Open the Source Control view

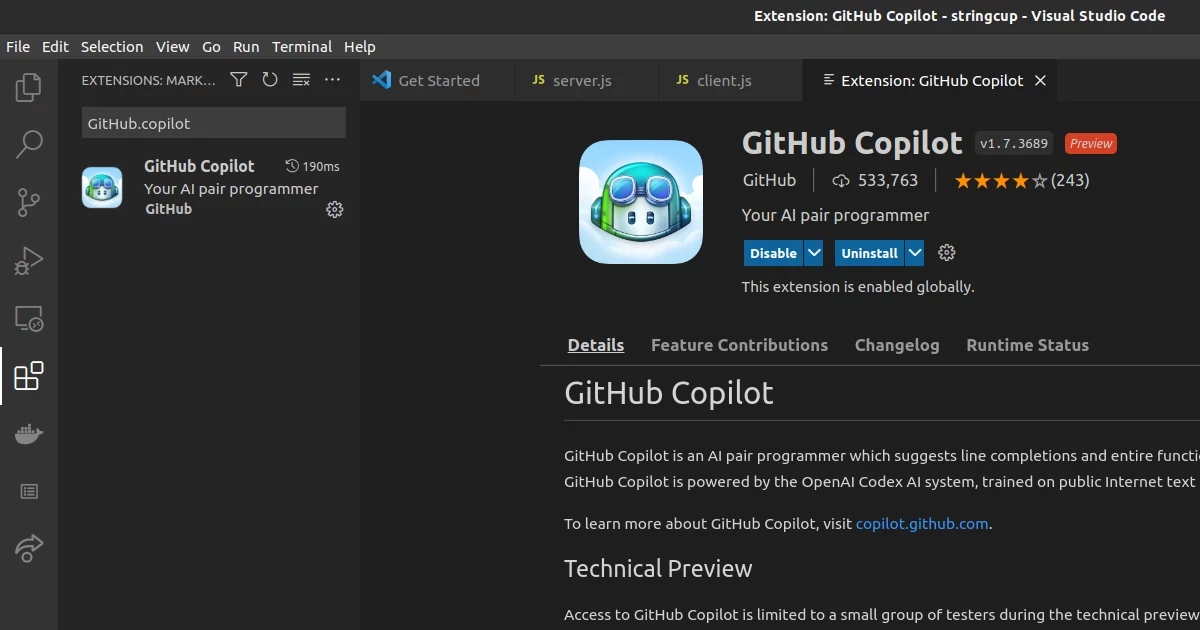coord(29,203)
